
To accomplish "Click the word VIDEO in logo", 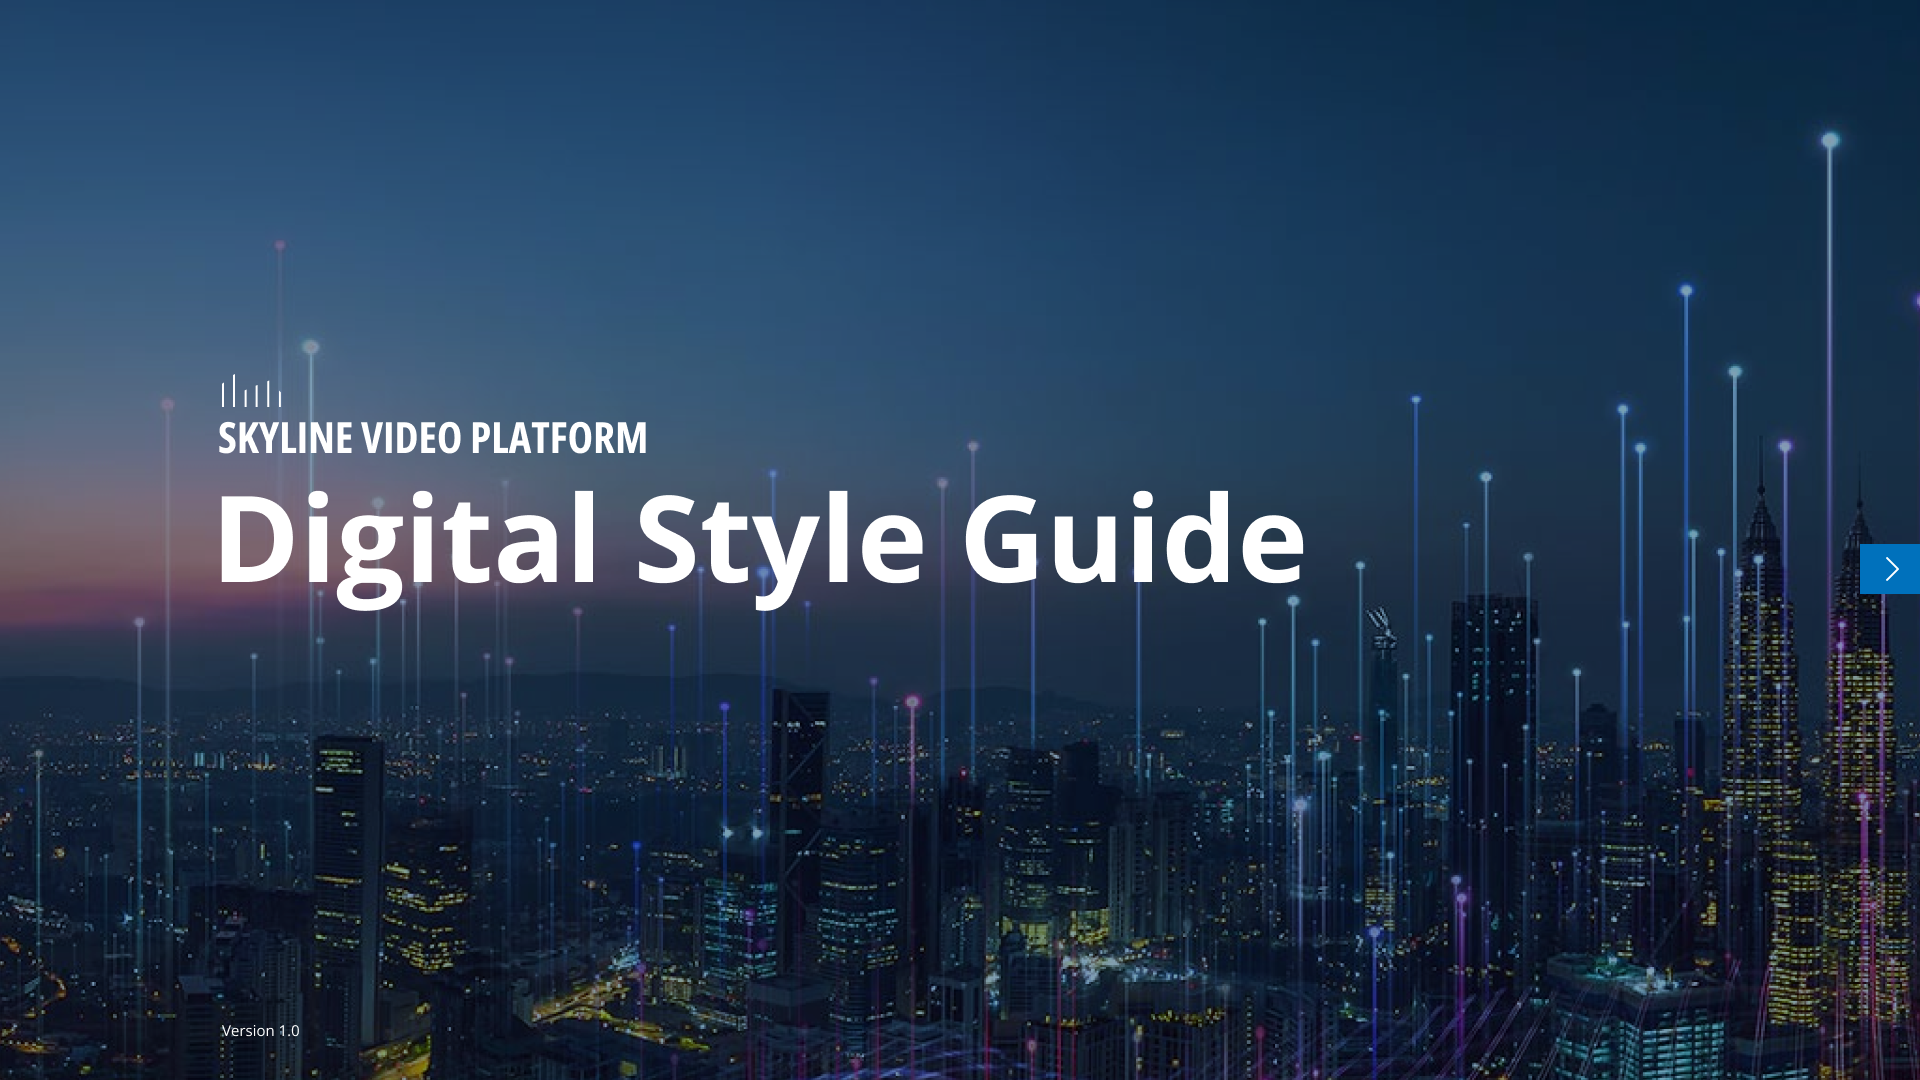I will 411,439.
